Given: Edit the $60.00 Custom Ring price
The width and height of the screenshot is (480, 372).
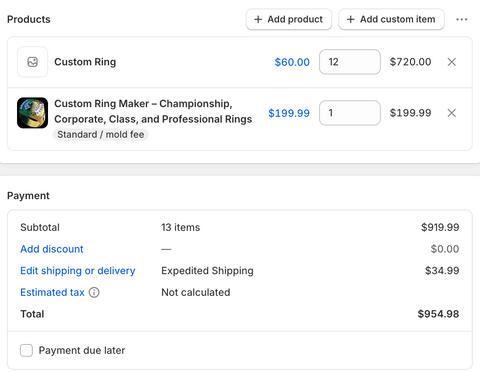Looking at the screenshot, I should pos(292,62).
